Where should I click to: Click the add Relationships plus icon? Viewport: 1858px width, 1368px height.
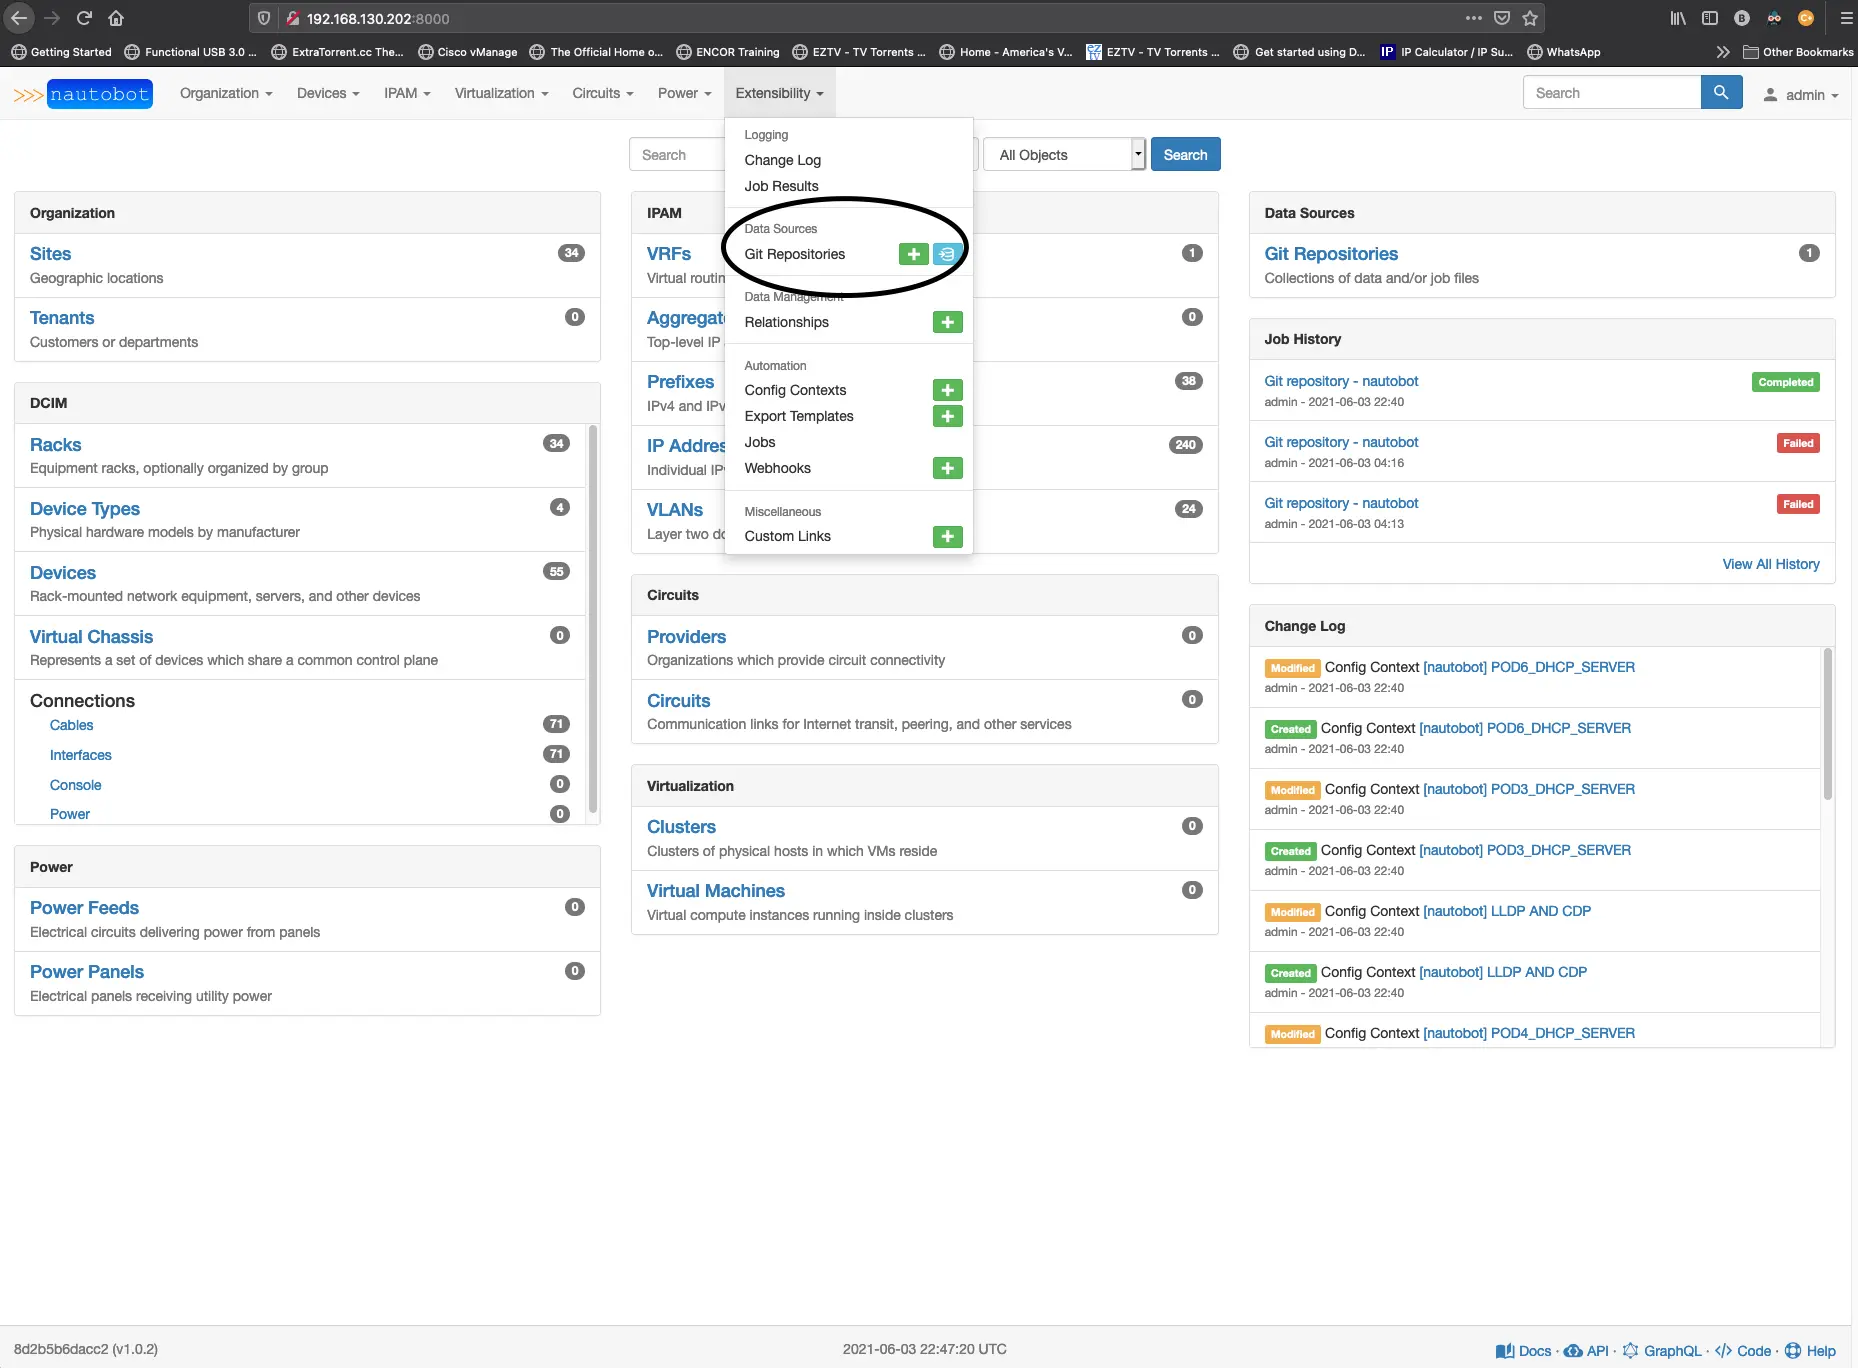[946, 322]
